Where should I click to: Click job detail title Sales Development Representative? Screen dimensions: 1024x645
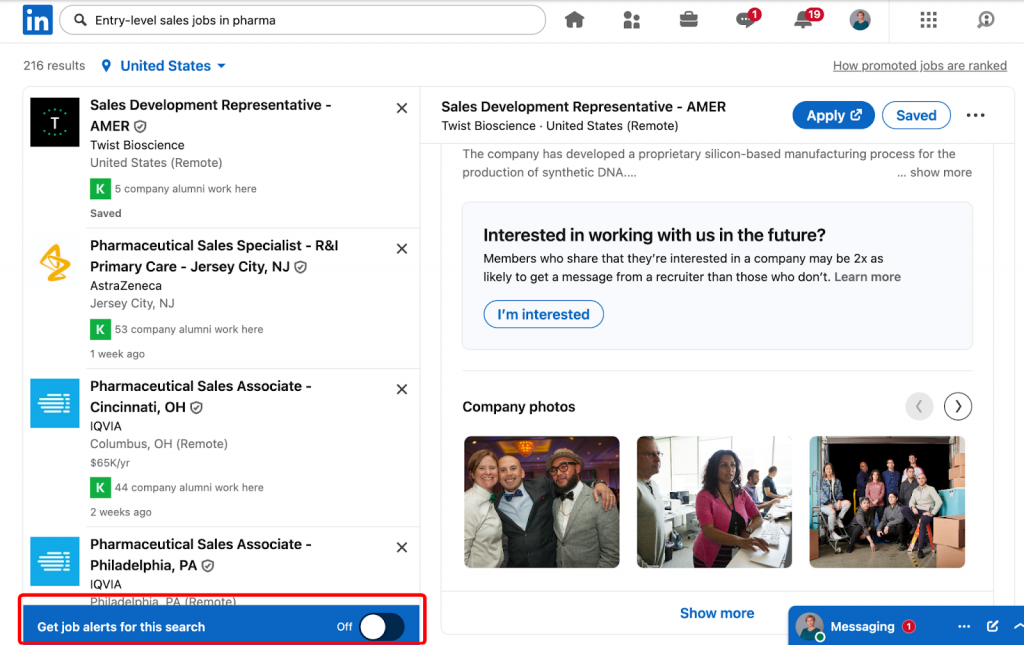pos(583,106)
